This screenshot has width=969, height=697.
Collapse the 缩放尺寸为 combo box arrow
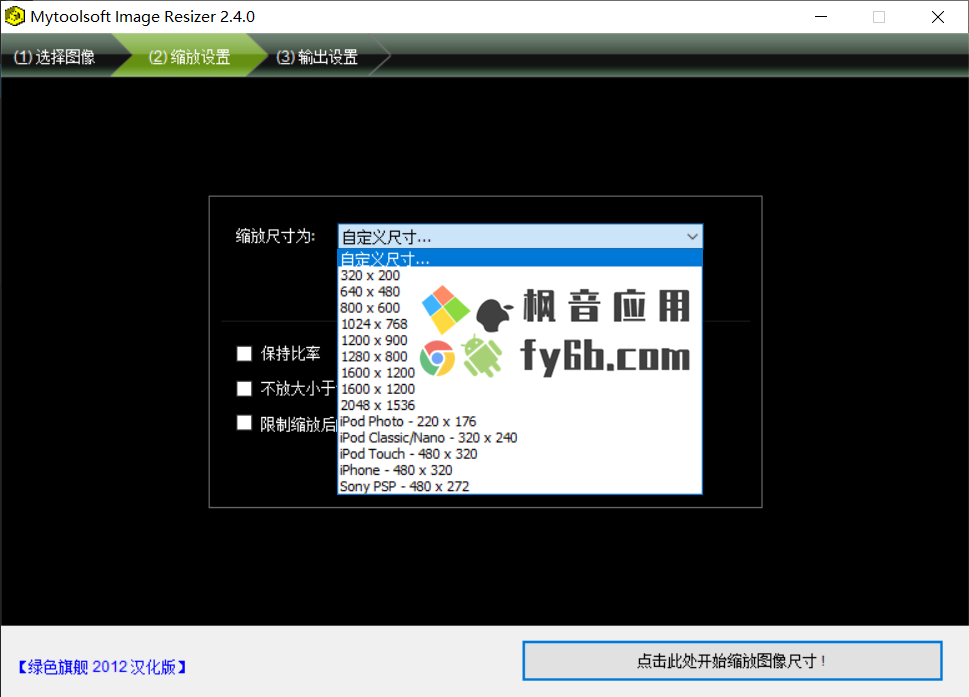[692, 237]
